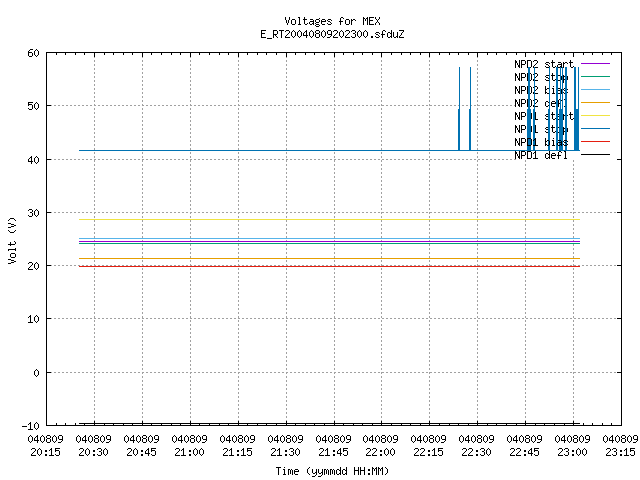Click the y-axis tick label 60
Image resolution: width=640 pixels, height=480 pixels.
pyautogui.click(x=33, y=53)
